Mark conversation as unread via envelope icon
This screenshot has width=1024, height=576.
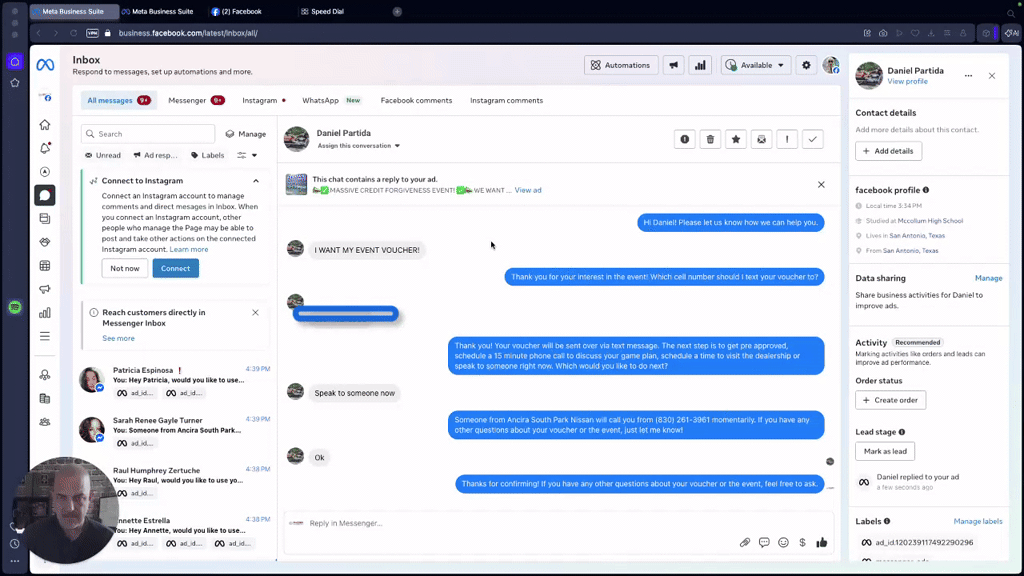pos(761,139)
